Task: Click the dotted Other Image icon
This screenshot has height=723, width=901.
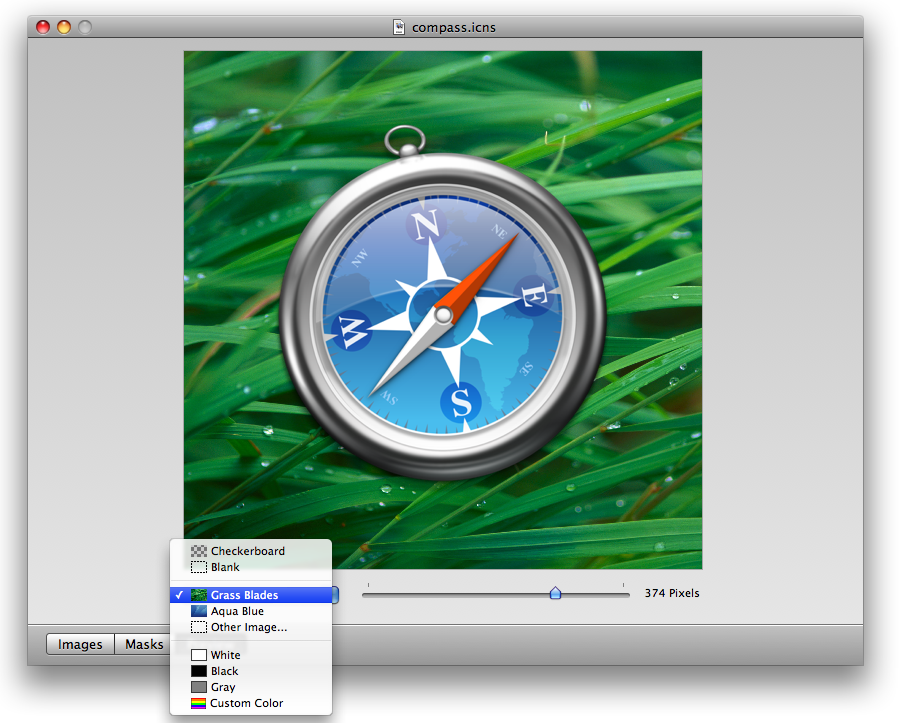Action: tap(199, 627)
